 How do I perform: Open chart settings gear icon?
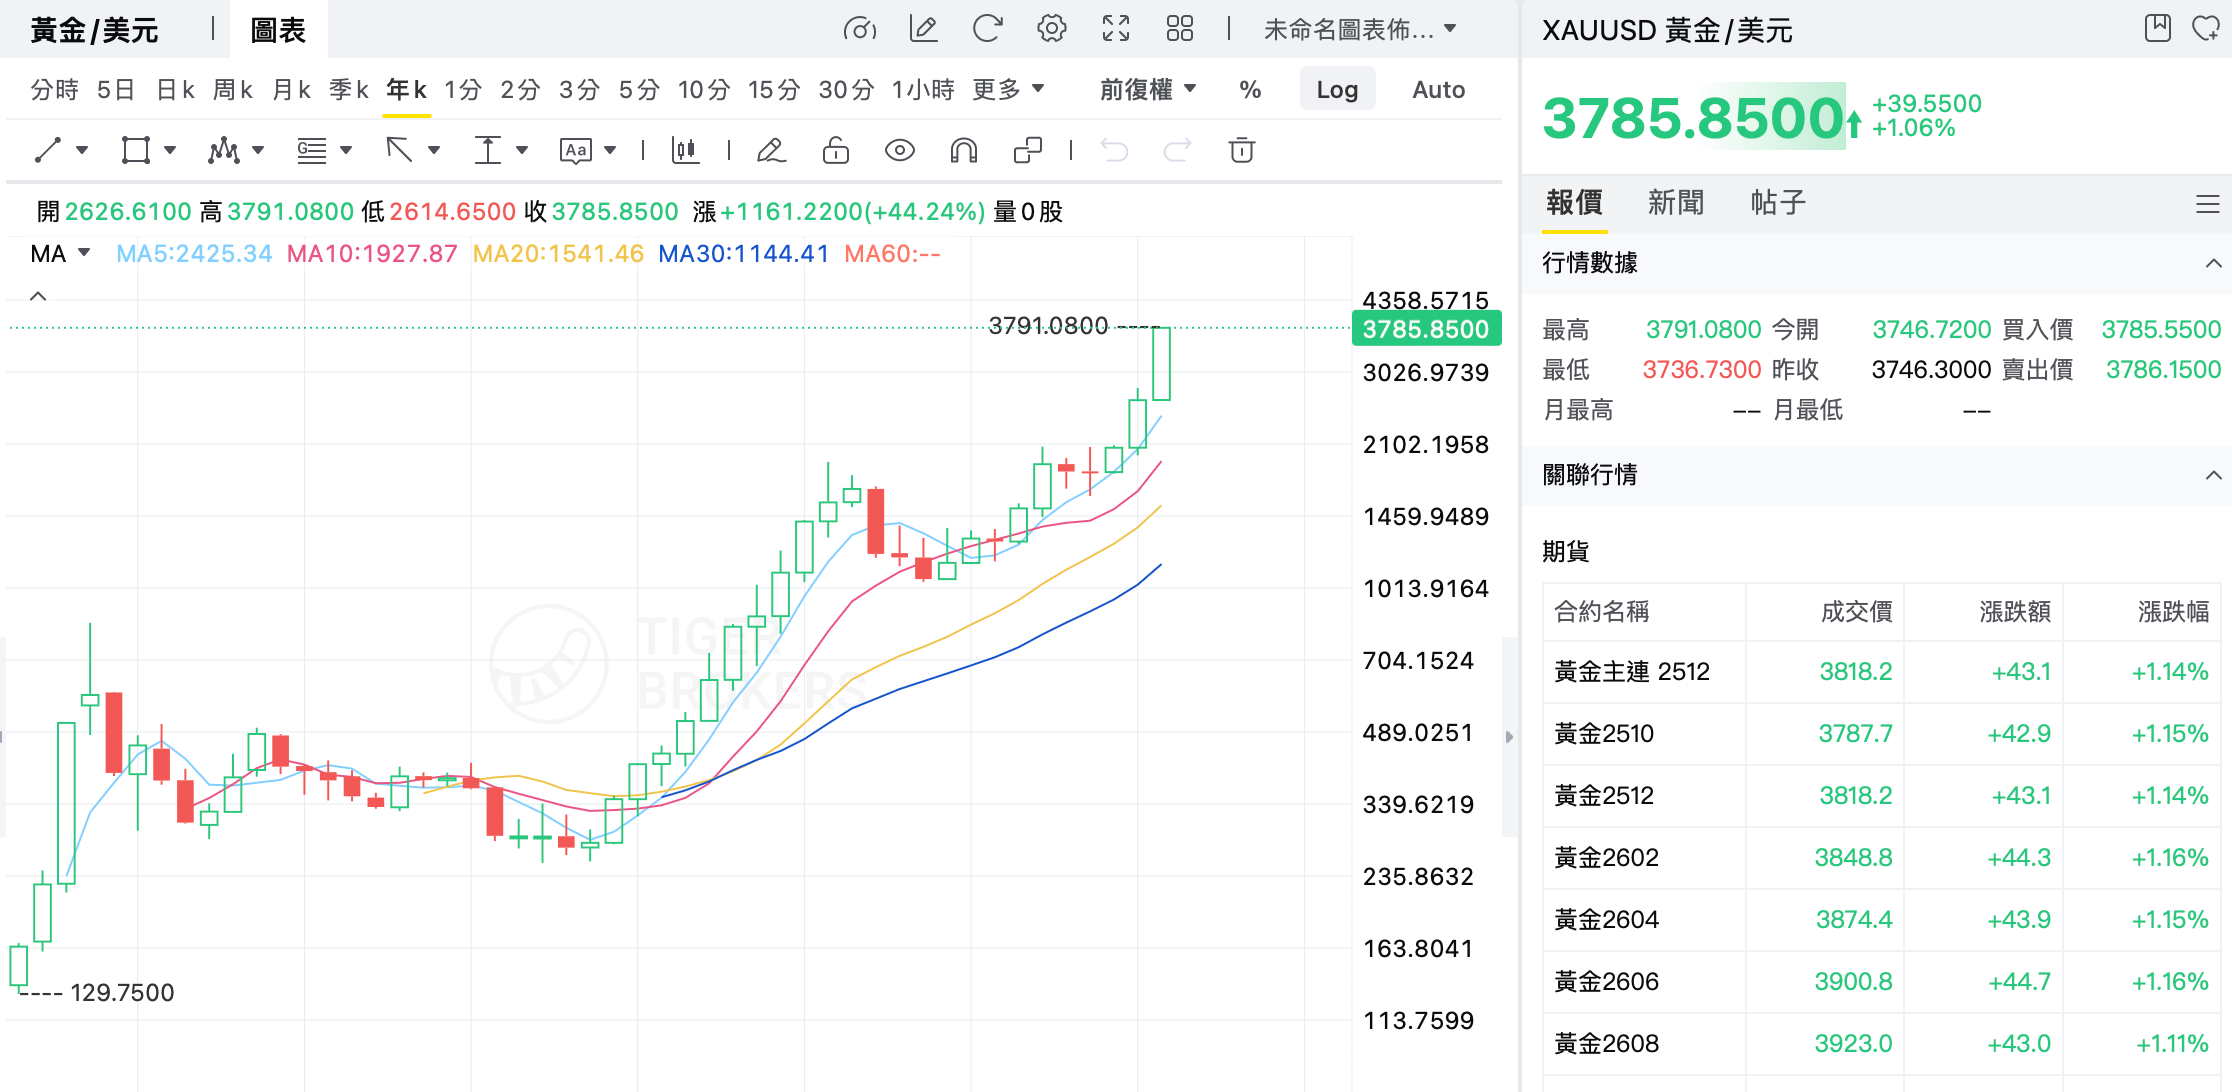[x=1051, y=29]
